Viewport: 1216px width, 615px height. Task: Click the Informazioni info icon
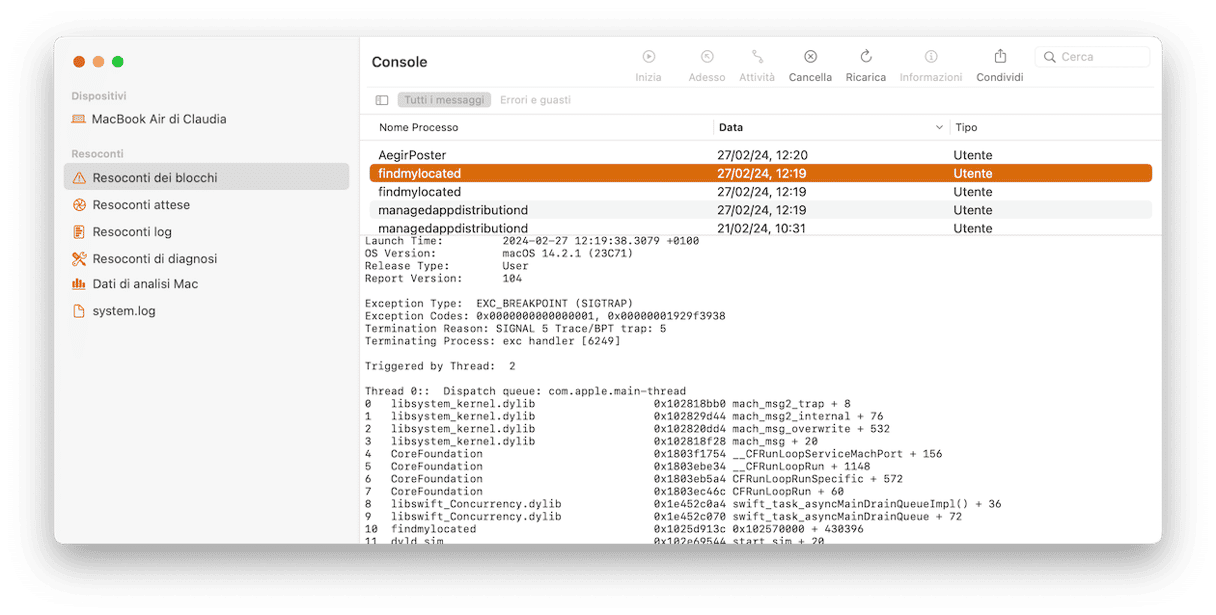[x=931, y=57]
